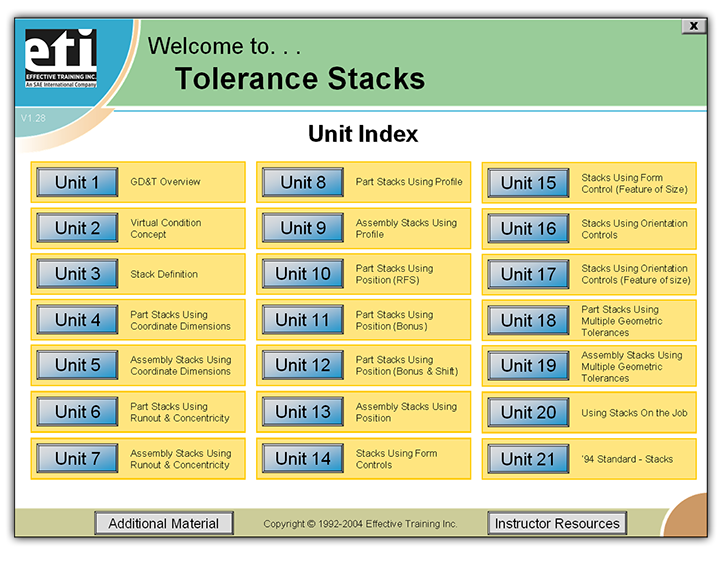Open Unit 14 Stacks Using Form Controls
This screenshot has height=574, width=723.
pyautogui.click(x=303, y=459)
